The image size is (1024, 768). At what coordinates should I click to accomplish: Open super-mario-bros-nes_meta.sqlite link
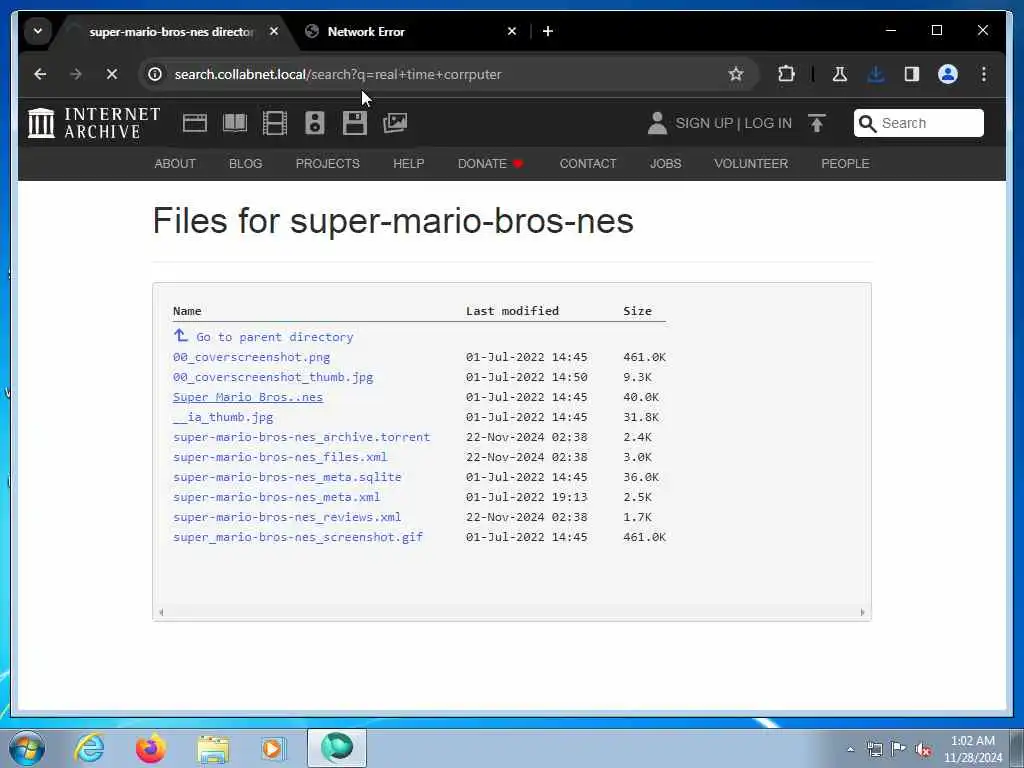(287, 477)
